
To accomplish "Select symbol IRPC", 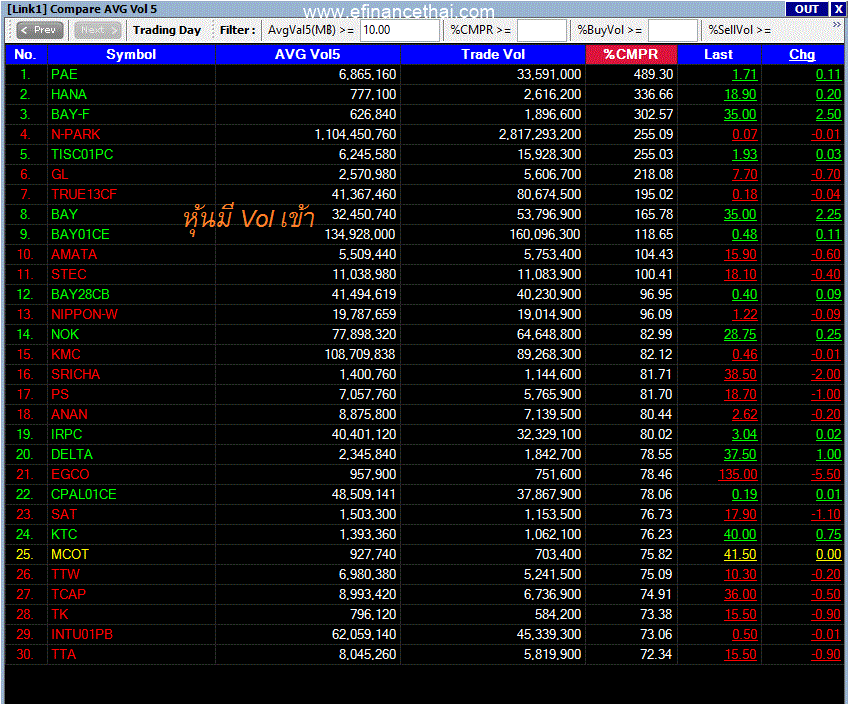I will (67, 435).
